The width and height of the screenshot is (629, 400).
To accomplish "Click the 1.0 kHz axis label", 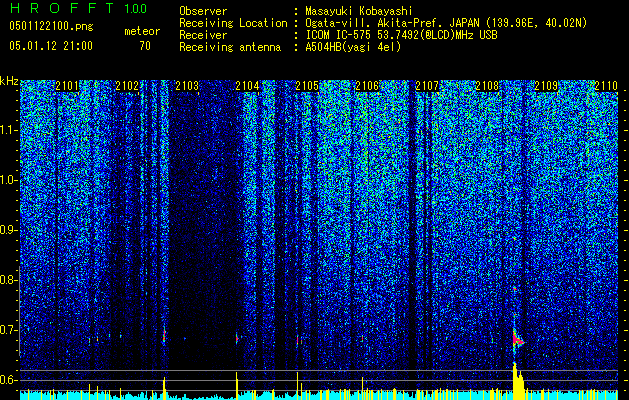I will pyautogui.click(x=8, y=181).
